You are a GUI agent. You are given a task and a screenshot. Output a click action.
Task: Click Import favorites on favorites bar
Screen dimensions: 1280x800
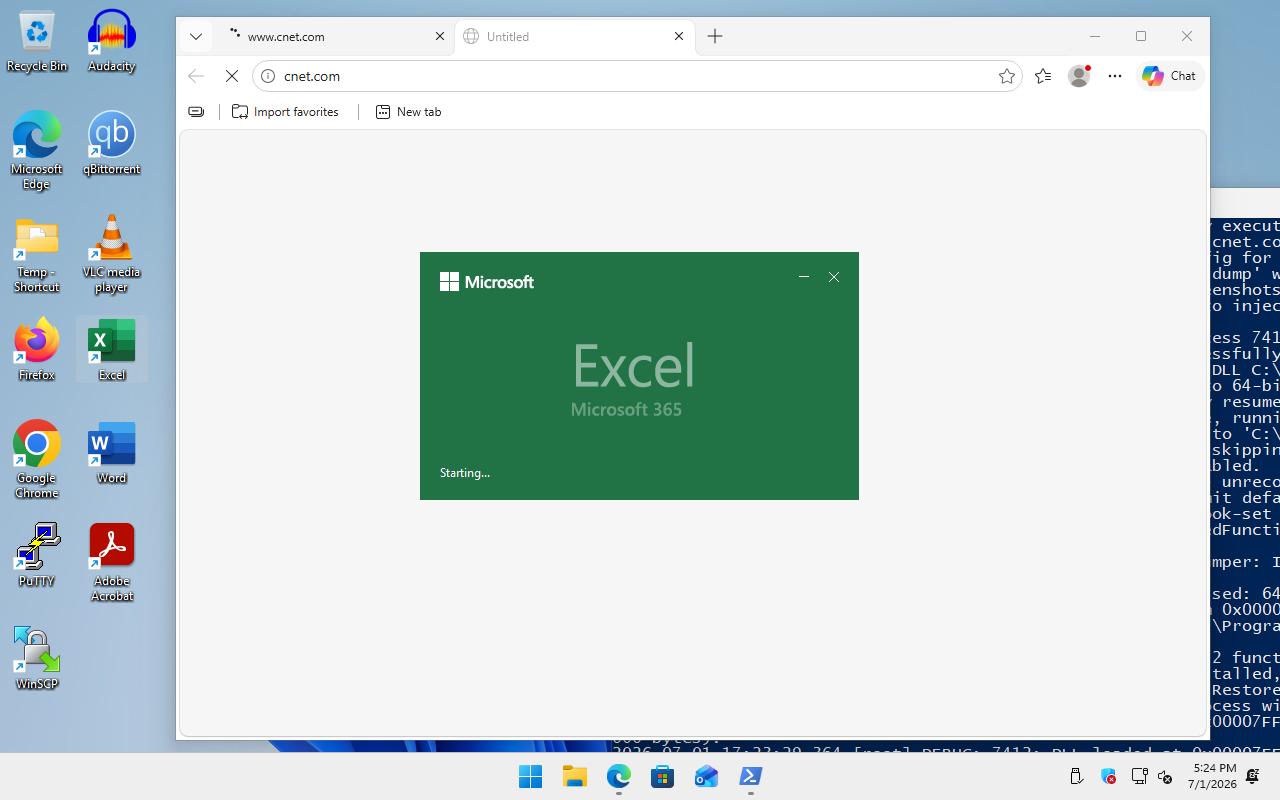click(285, 112)
